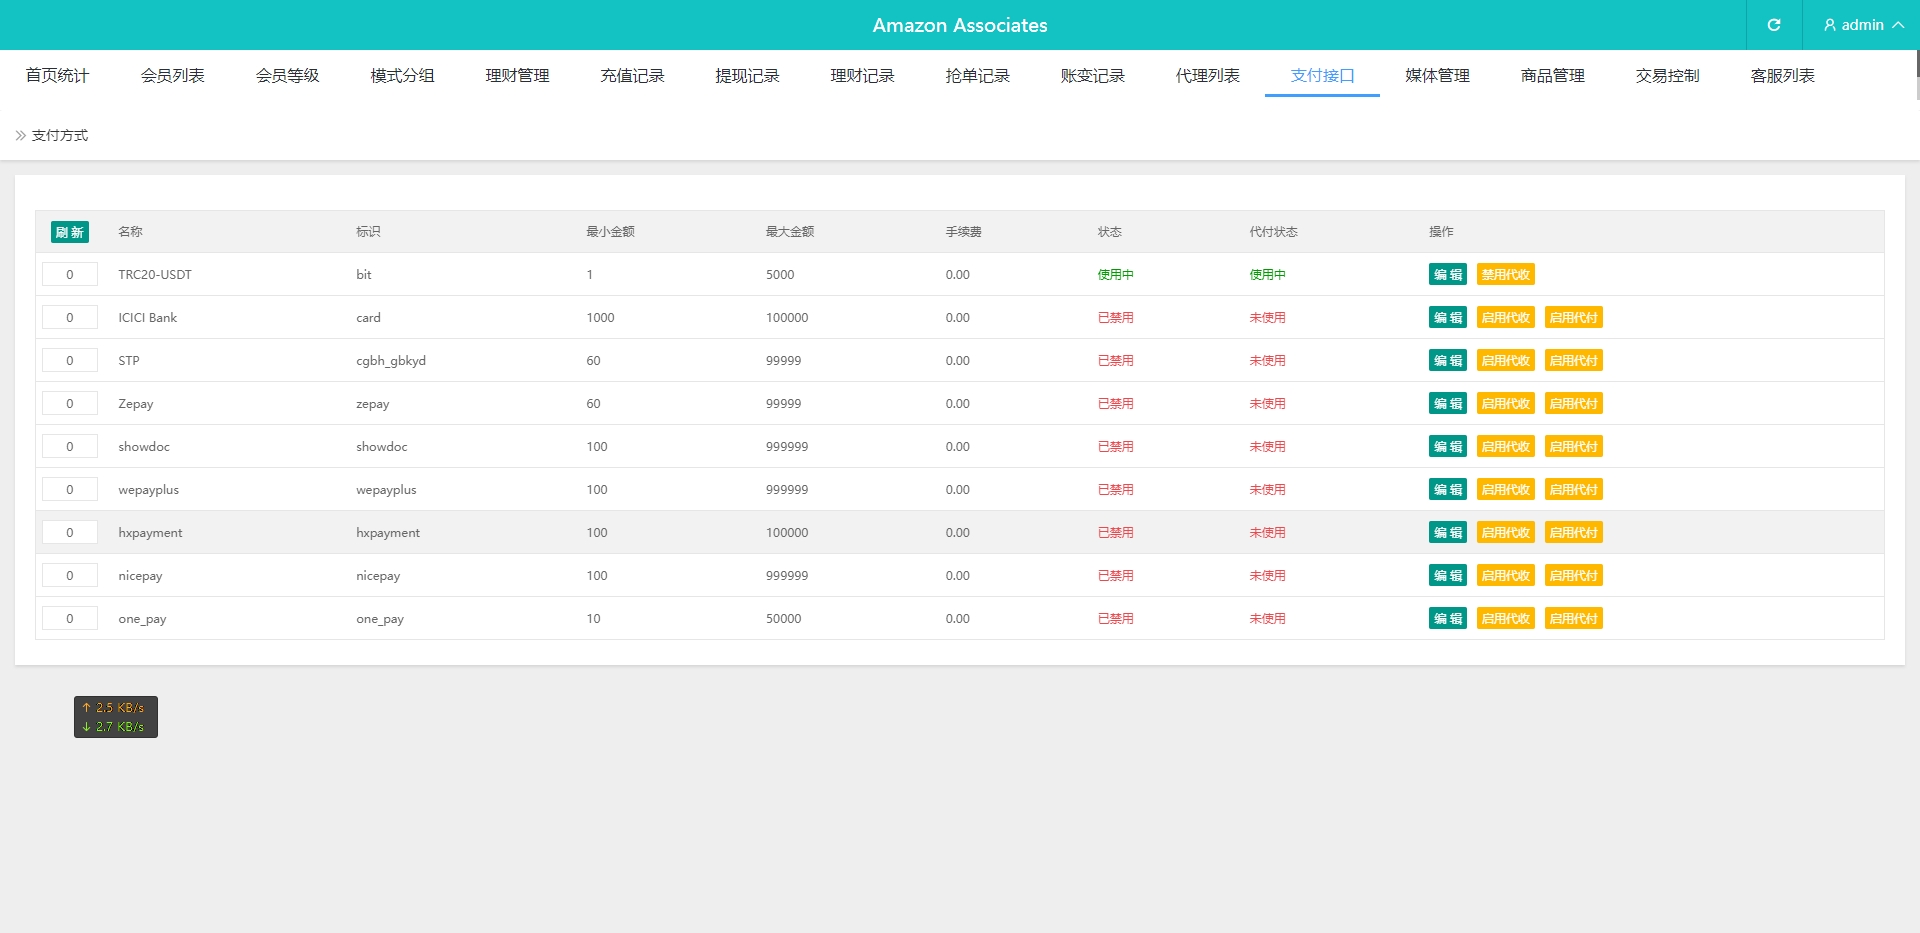Enable 启用代付 for STP row

[1573, 361]
